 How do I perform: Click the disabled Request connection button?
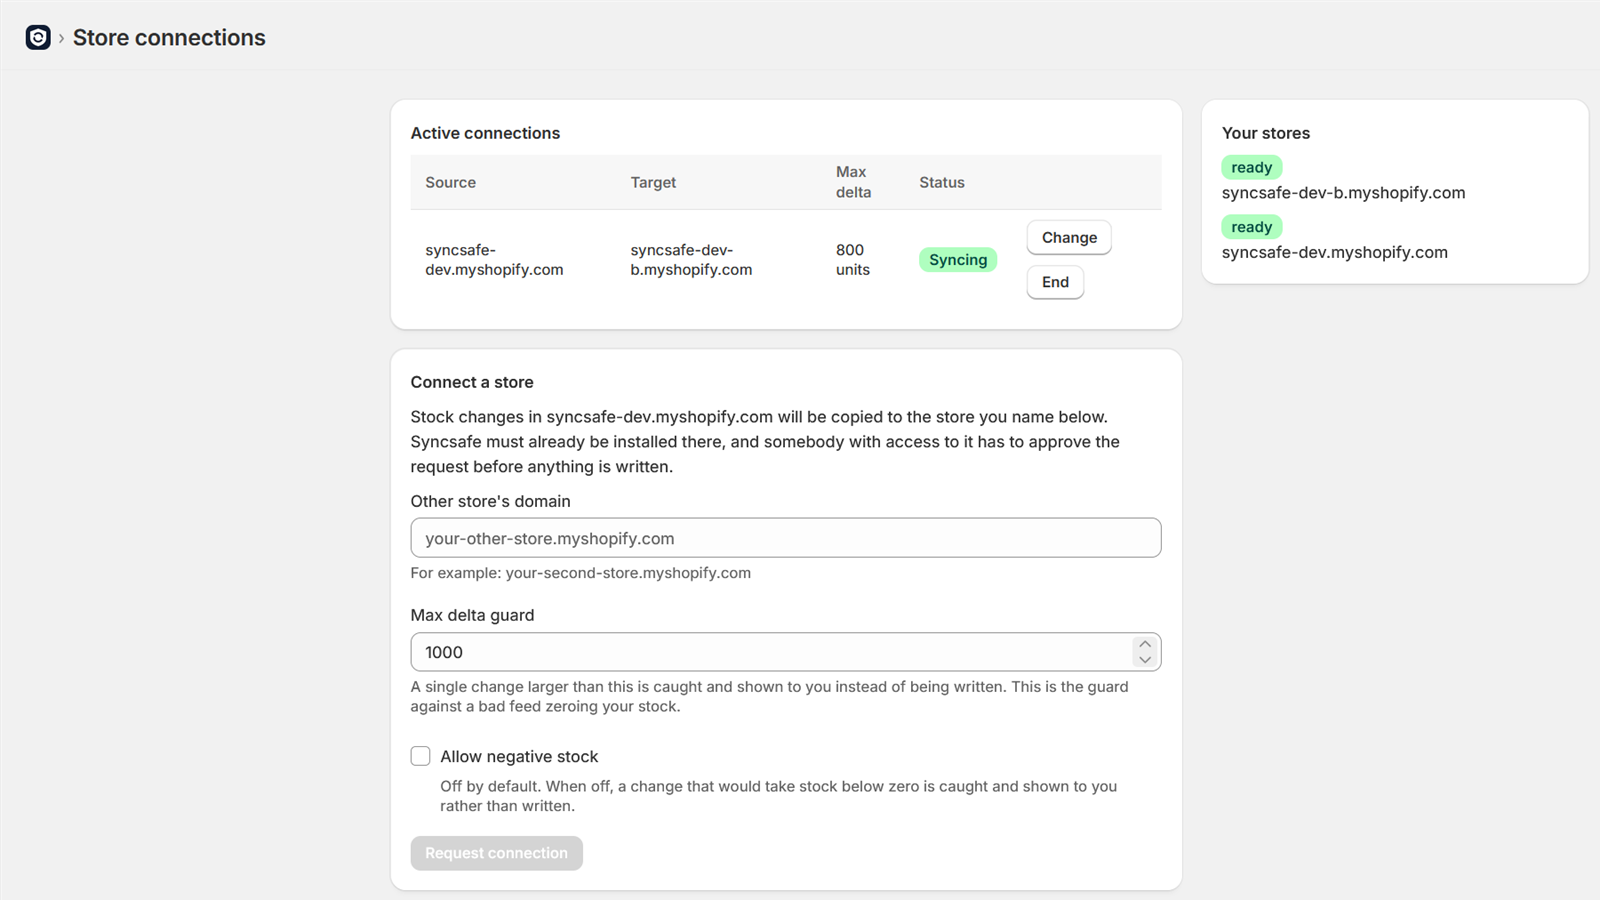click(496, 853)
